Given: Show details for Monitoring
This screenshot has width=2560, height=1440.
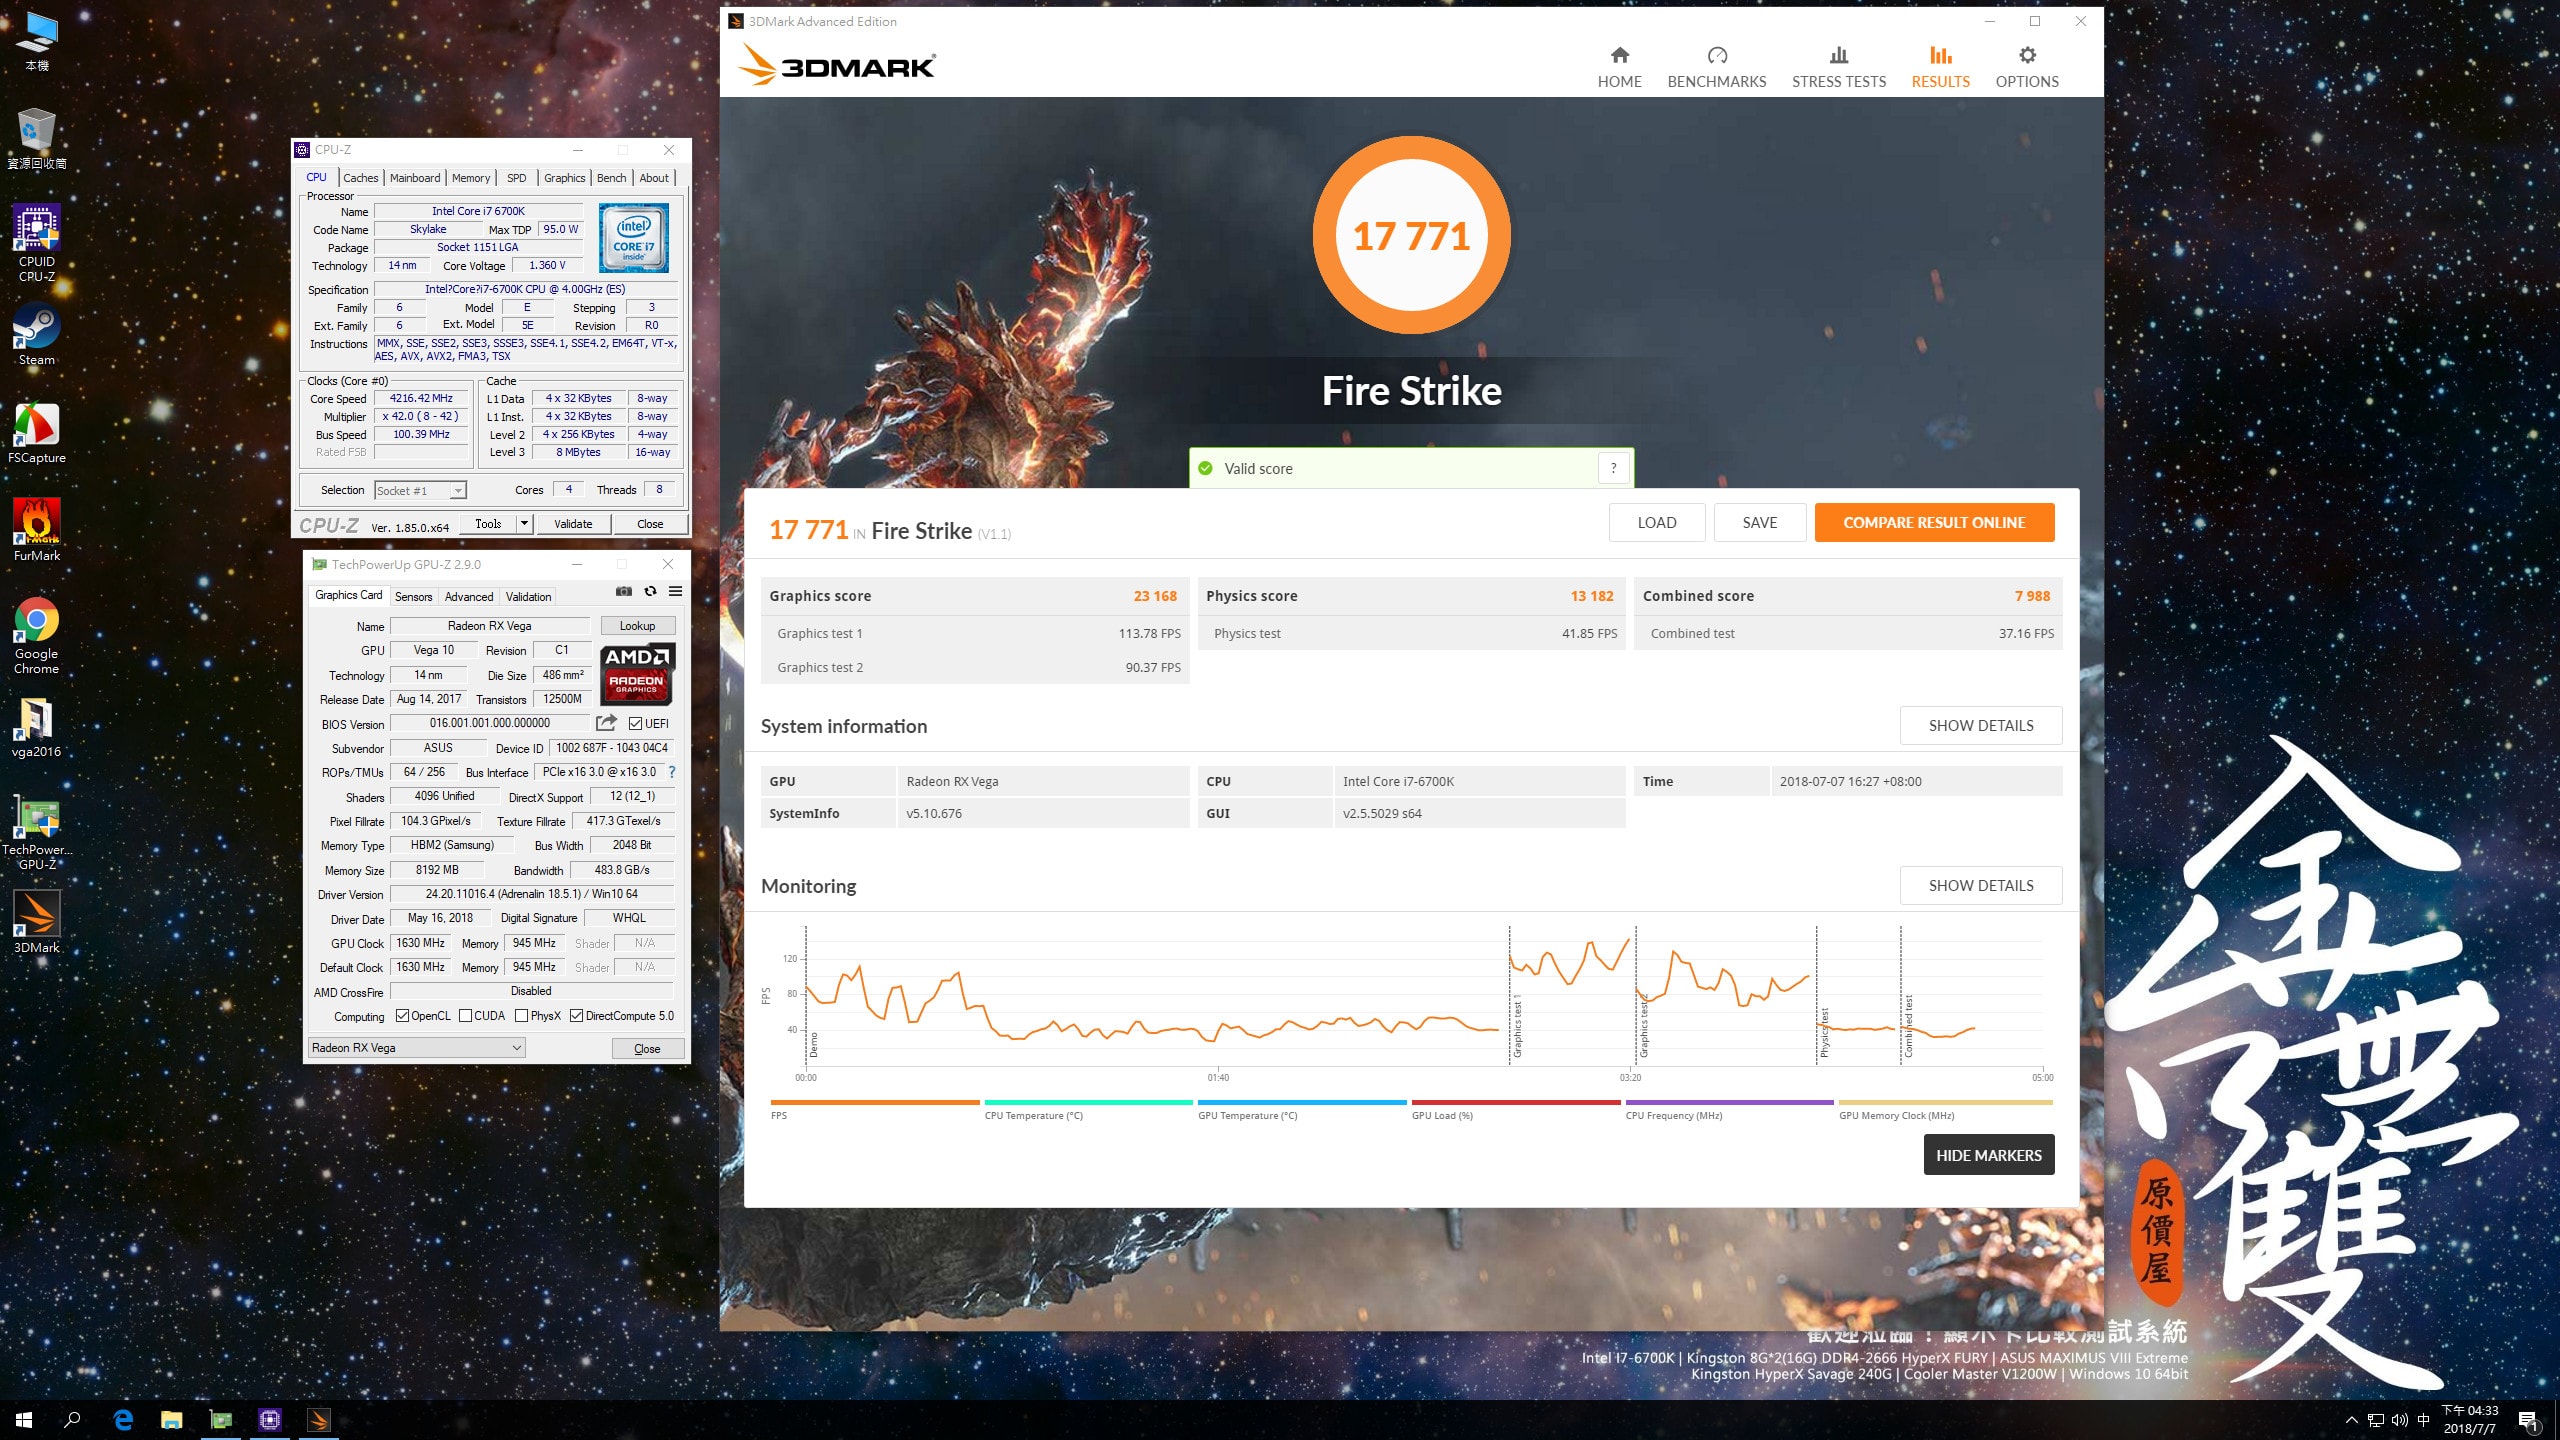Looking at the screenshot, I should [1980, 885].
